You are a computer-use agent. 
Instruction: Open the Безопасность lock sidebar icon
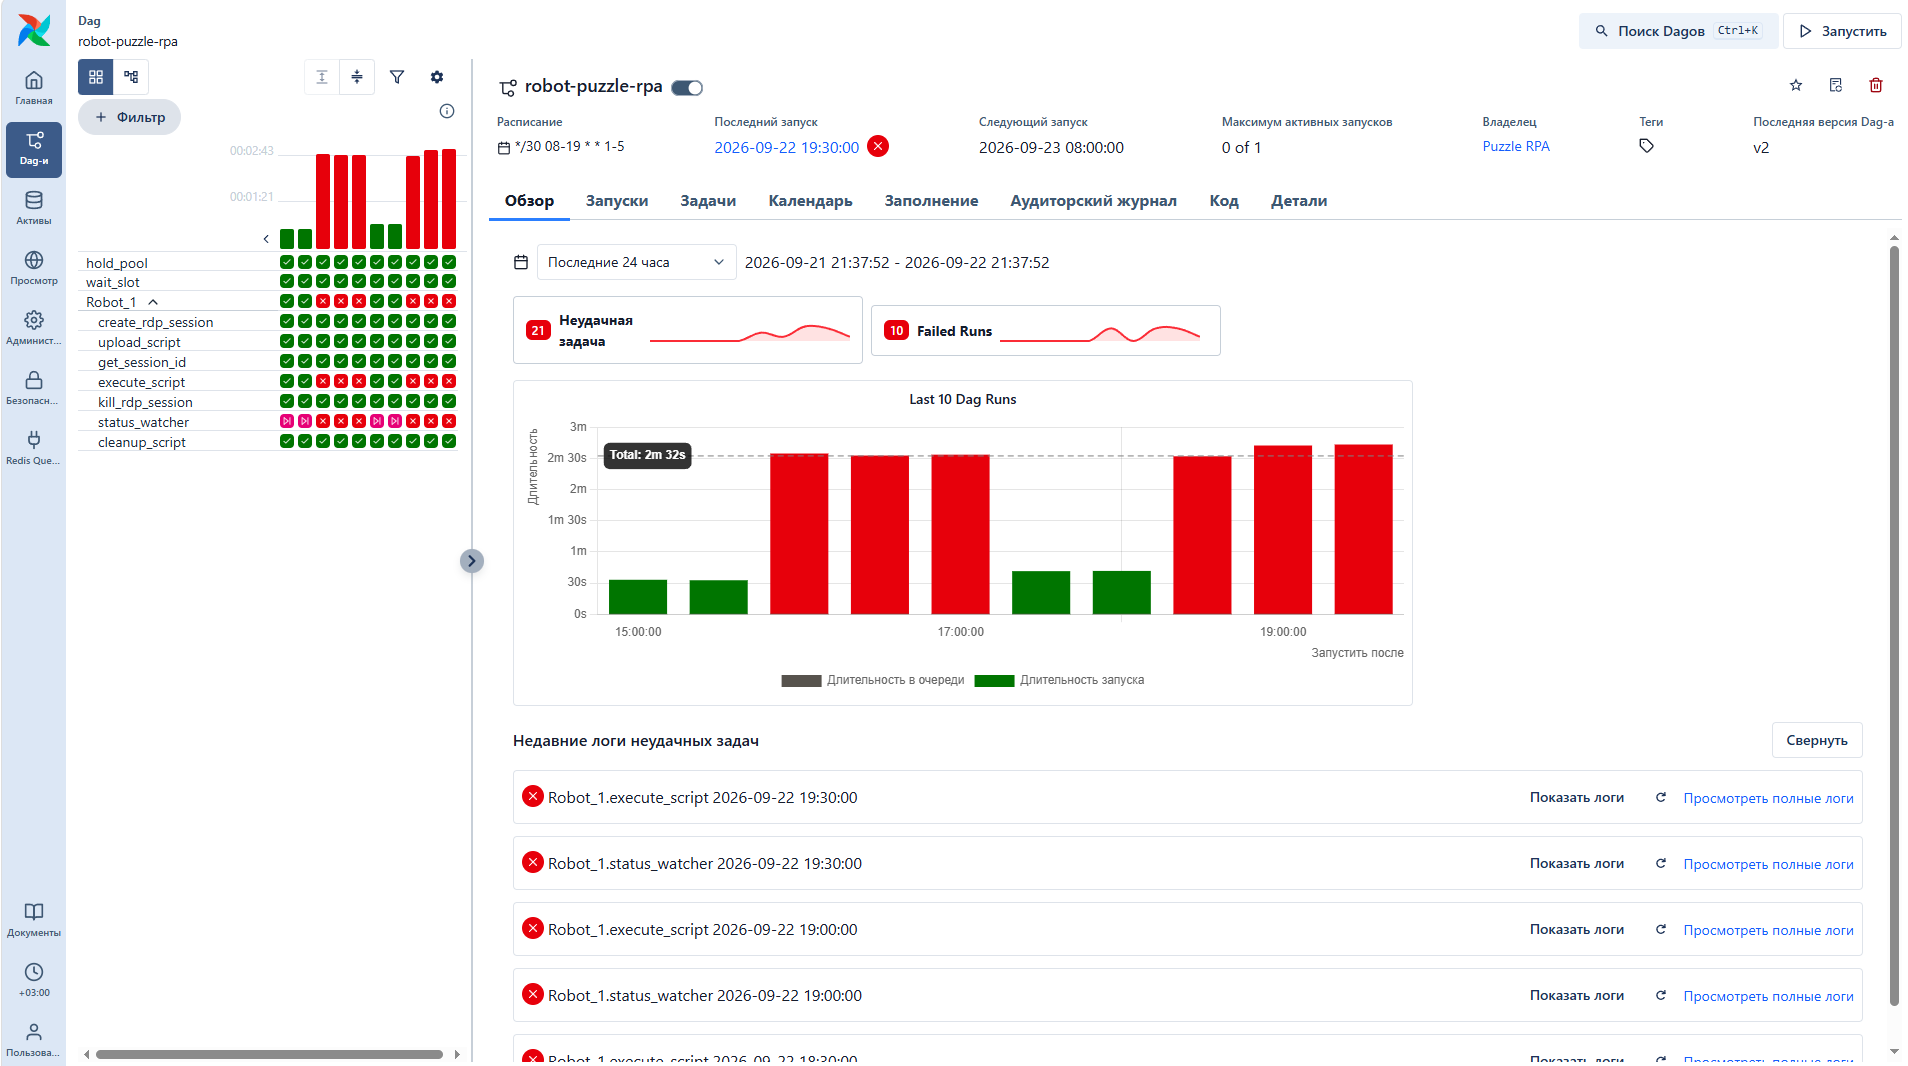[34, 388]
